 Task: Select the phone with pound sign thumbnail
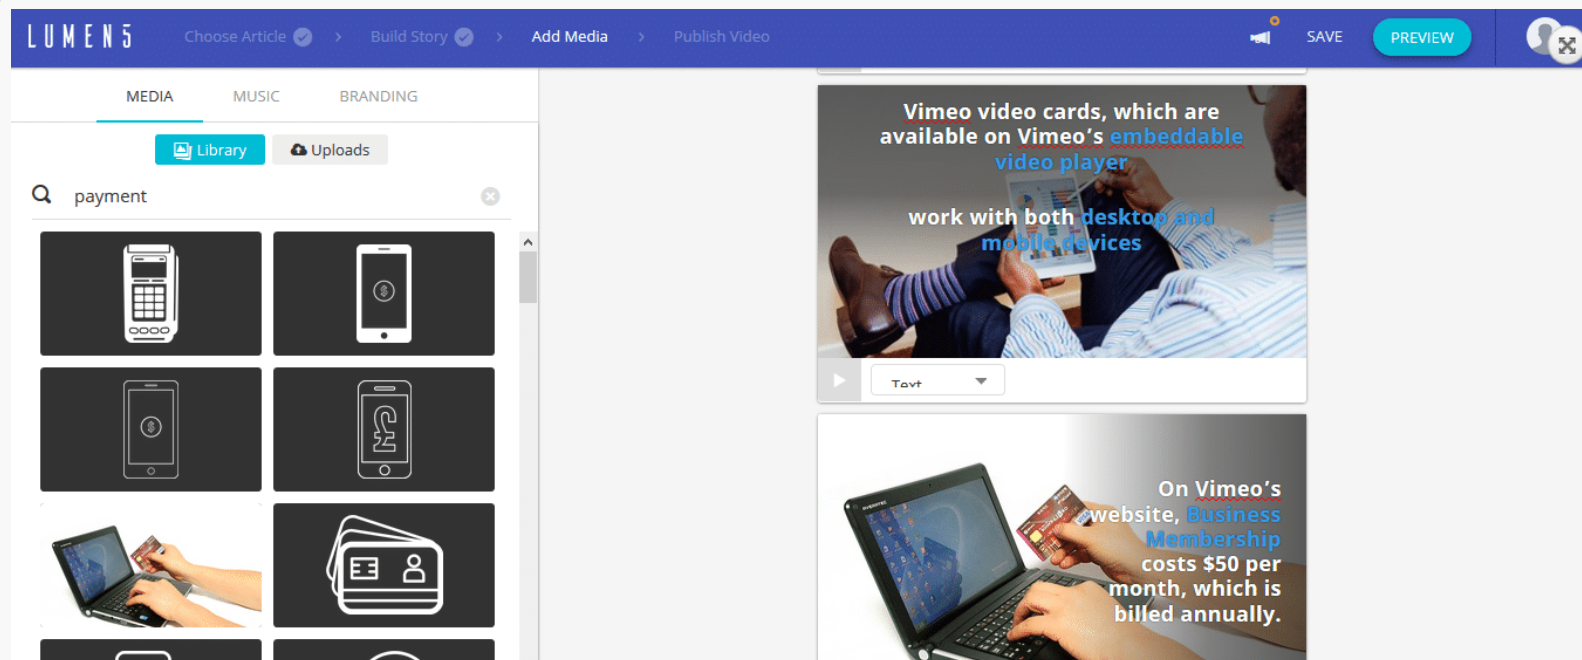click(384, 429)
